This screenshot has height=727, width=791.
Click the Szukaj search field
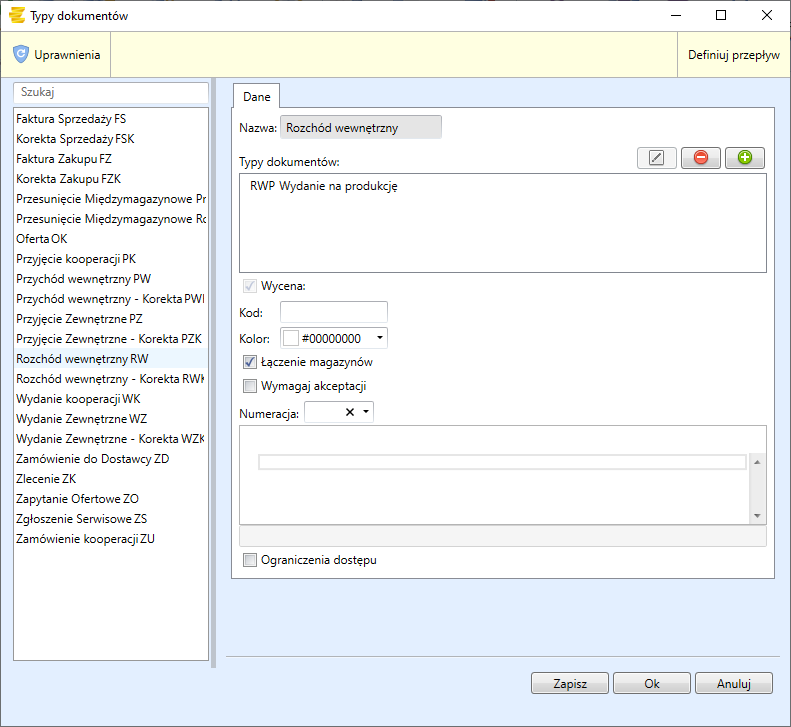point(111,91)
